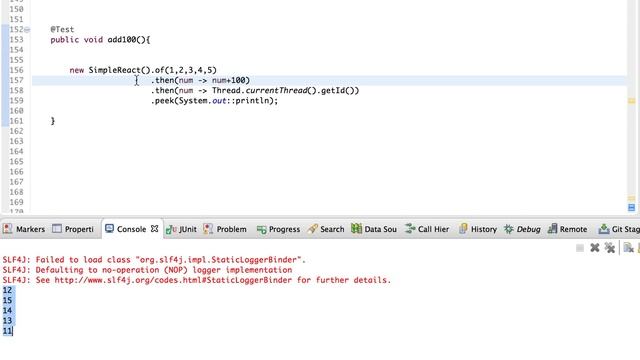640x360 pixels.
Task: Switch to the Properti tab
Action: point(79,229)
